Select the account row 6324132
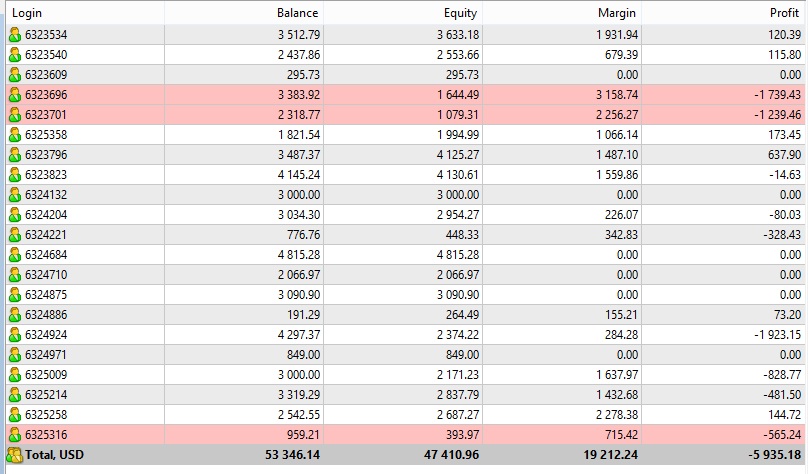The width and height of the screenshot is (808, 474). 405,195
